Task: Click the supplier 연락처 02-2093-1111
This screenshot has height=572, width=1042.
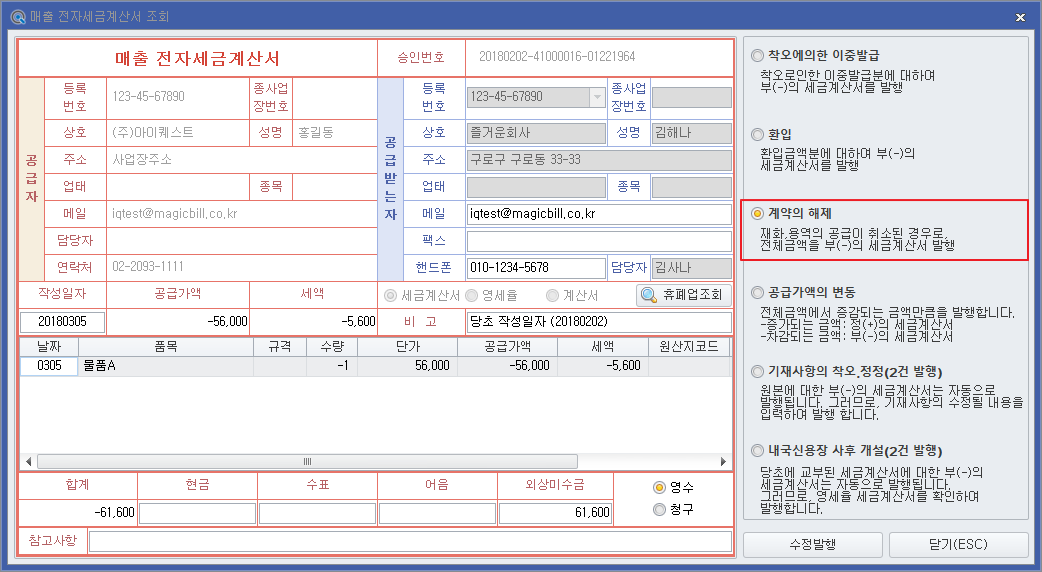Action: pyautogui.click(x=148, y=267)
